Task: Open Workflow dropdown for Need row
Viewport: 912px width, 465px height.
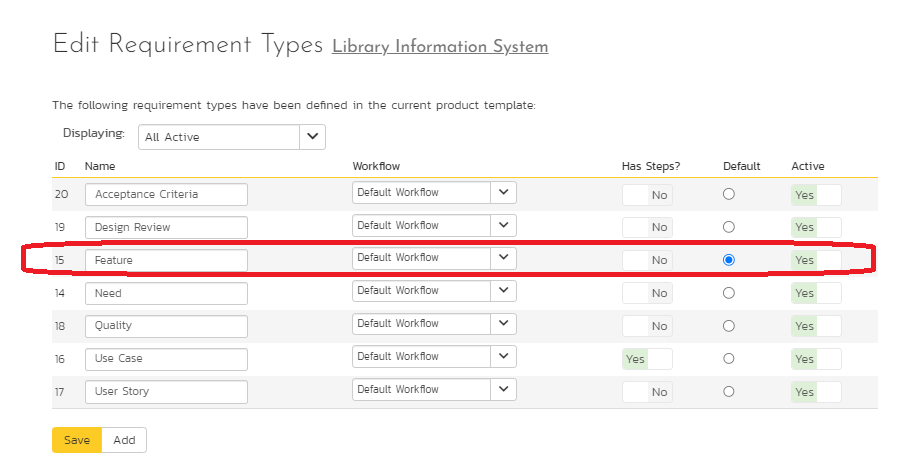Action: [x=434, y=291]
